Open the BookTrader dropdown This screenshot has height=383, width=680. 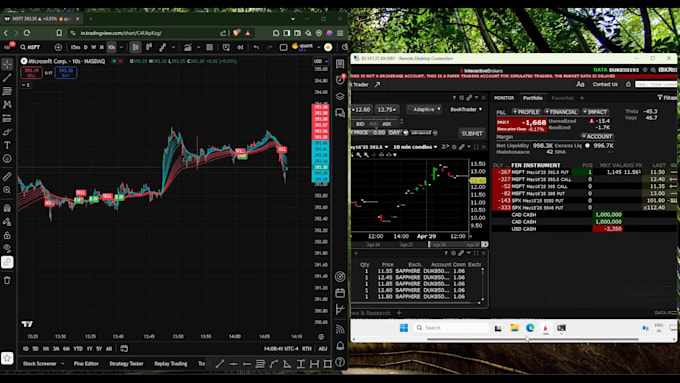pyautogui.click(x=466, y=109)
